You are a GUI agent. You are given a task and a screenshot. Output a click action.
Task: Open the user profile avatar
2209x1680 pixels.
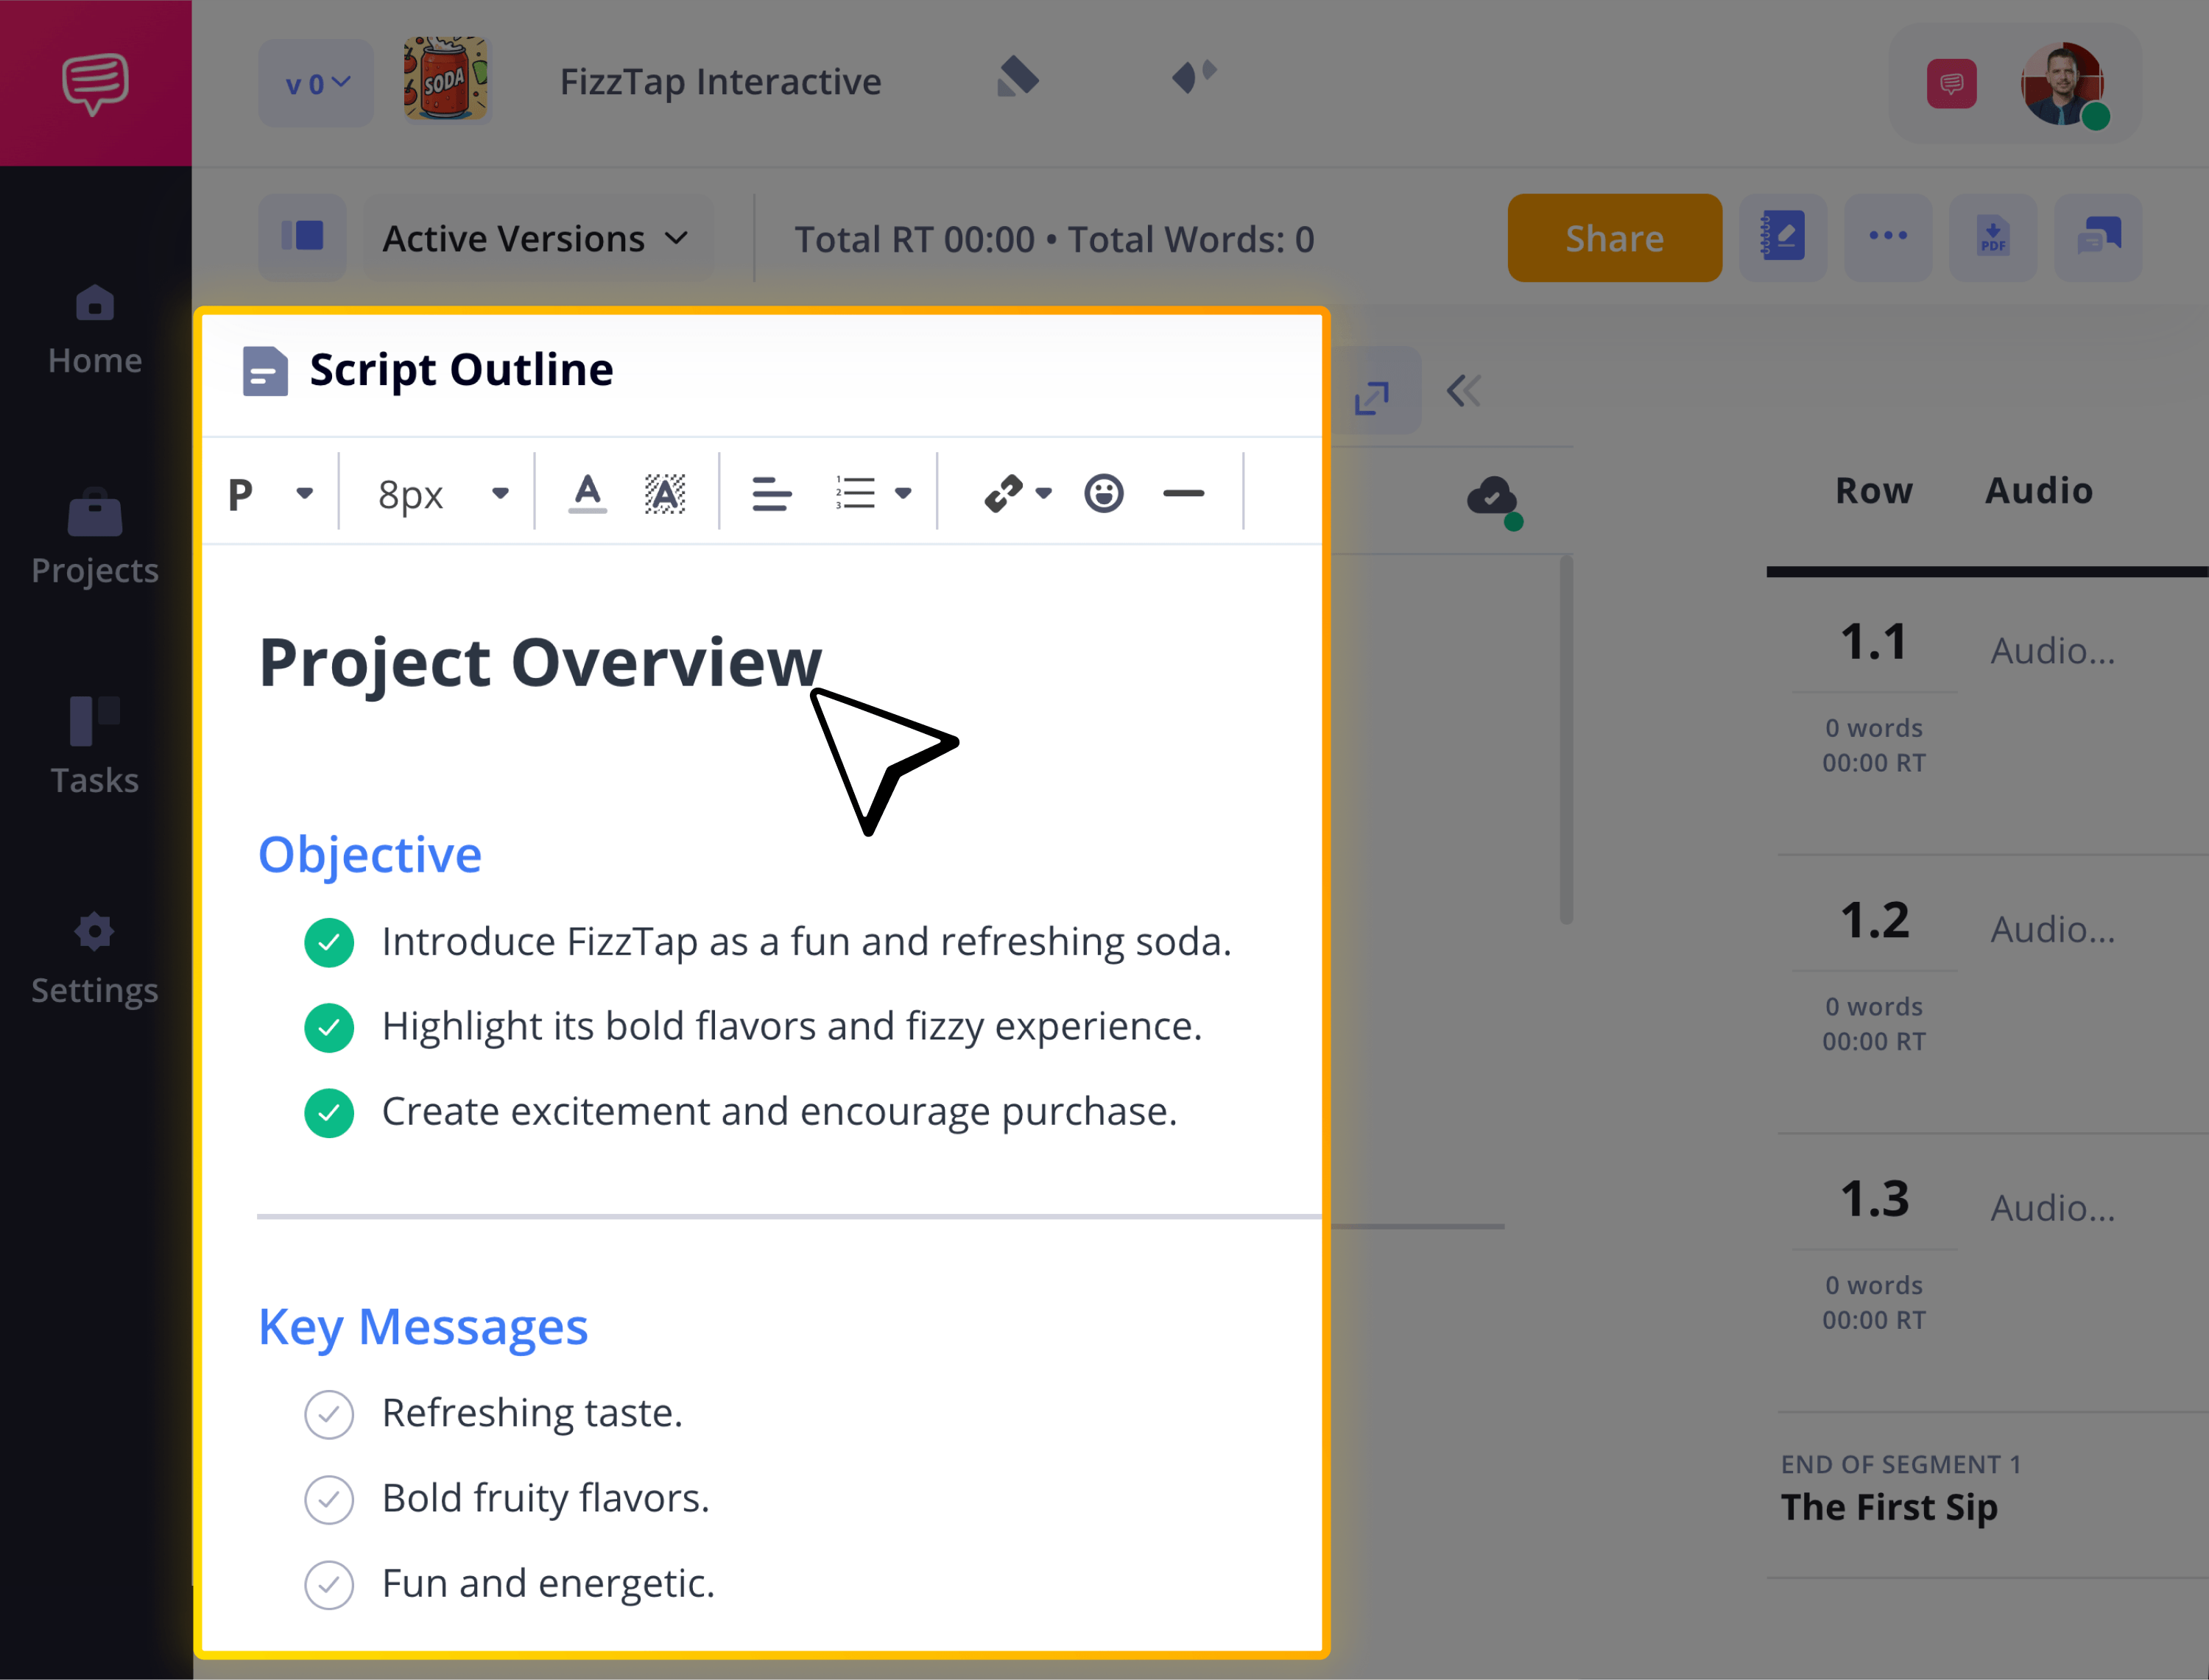pyautogui.click(x=2063, y=84)
